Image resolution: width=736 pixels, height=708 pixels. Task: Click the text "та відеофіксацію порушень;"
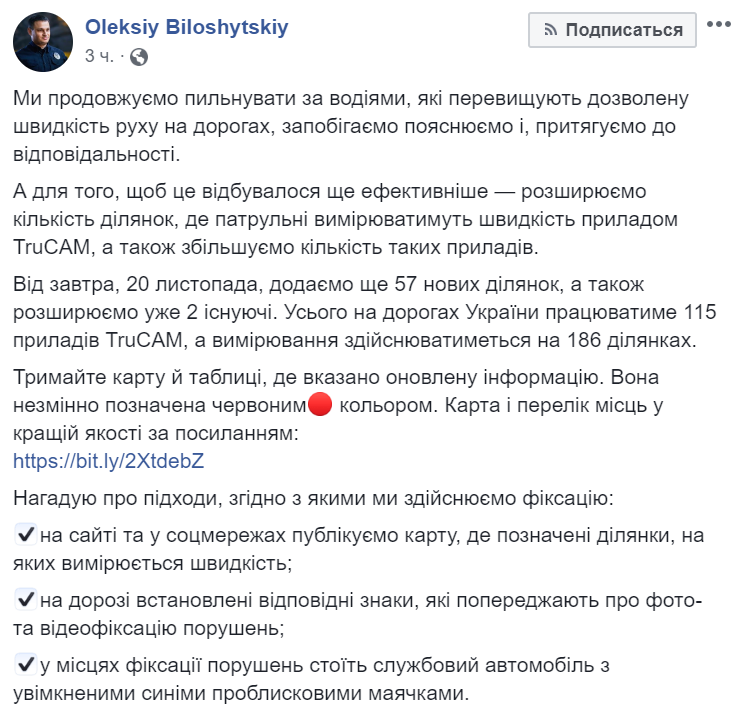(151, 628)
